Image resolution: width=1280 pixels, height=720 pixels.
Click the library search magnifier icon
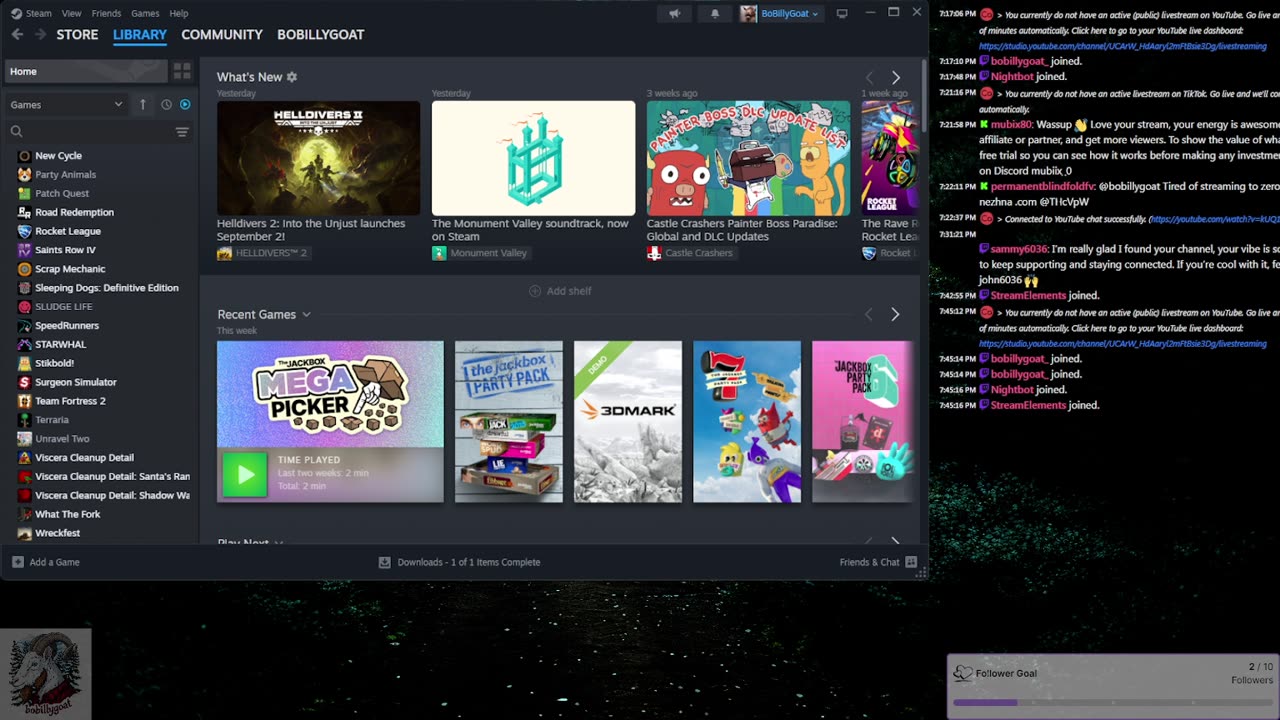pos(16,131)
